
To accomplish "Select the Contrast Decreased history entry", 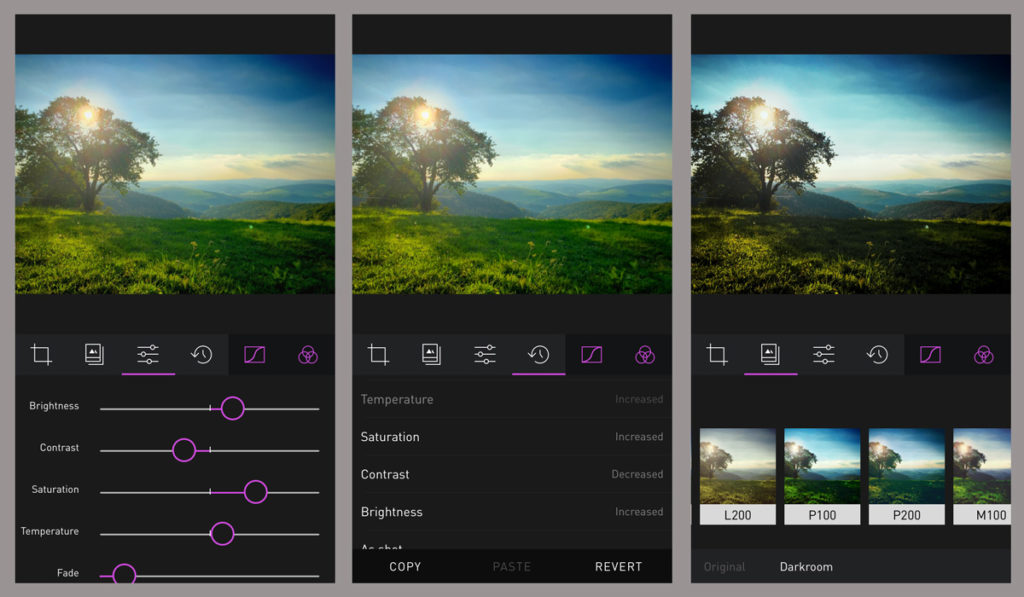I will coord(511,474).
